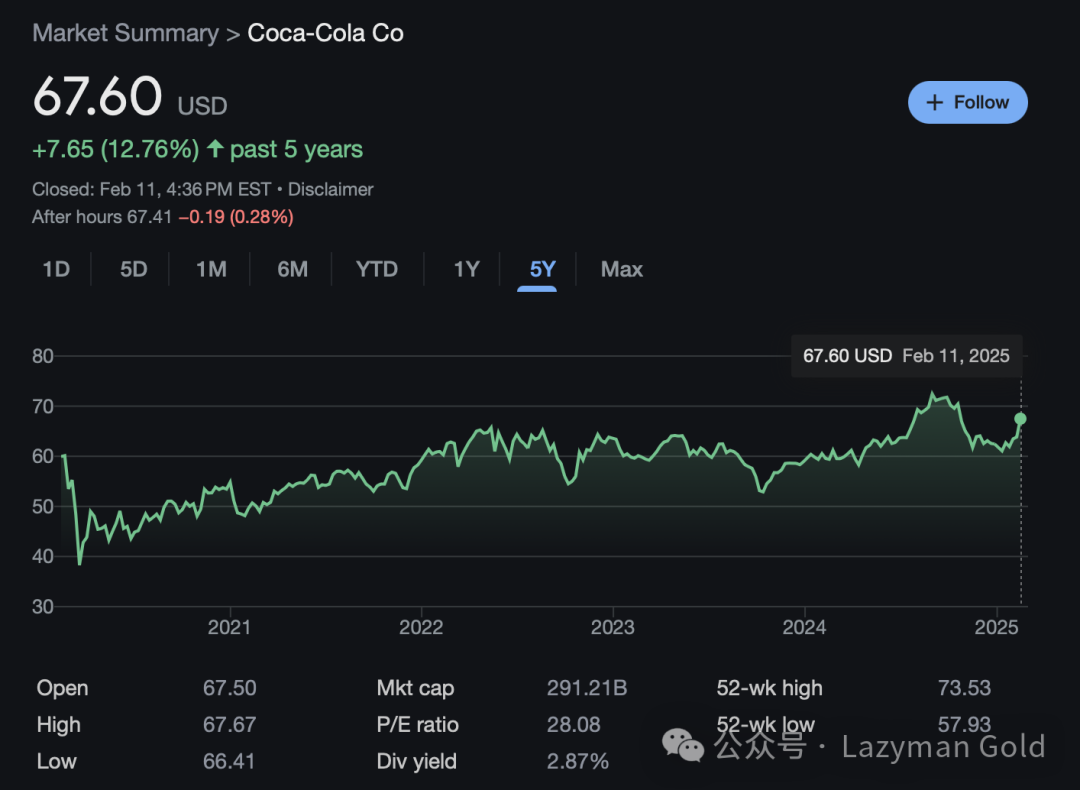Click the After hours 67.41 text
The width and height of the screenshot is (1080, 790).
[x=102, y=217]
